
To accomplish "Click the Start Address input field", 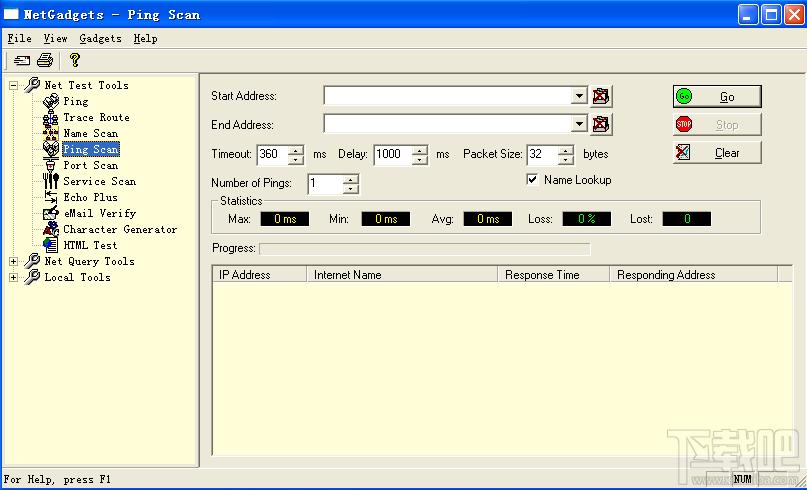I will coord(447,96).
